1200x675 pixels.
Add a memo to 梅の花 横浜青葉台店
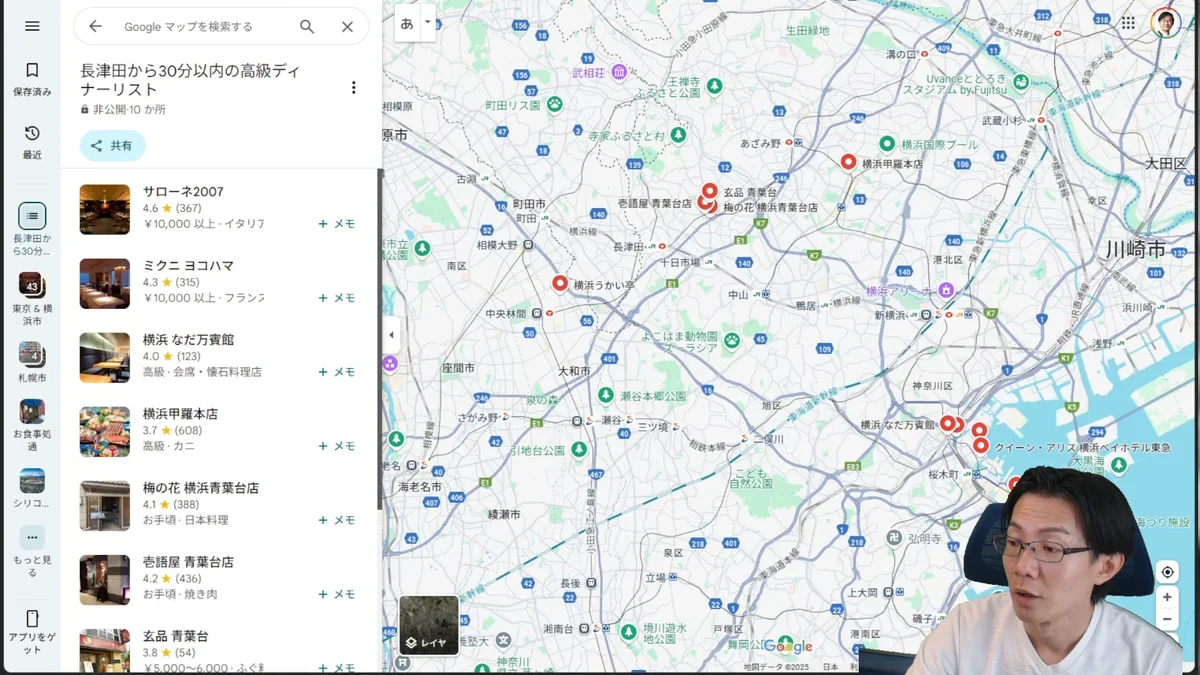pos(336,520)
